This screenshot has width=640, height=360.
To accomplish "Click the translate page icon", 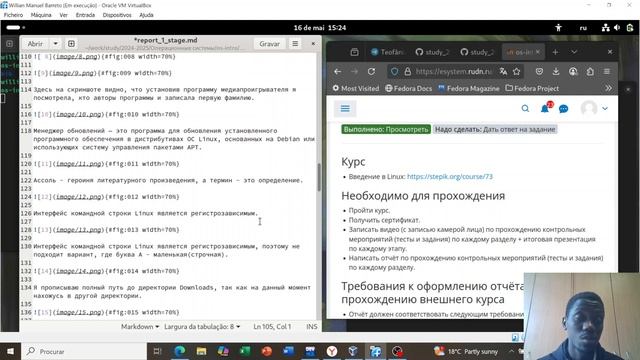I will tap(503, 71).
